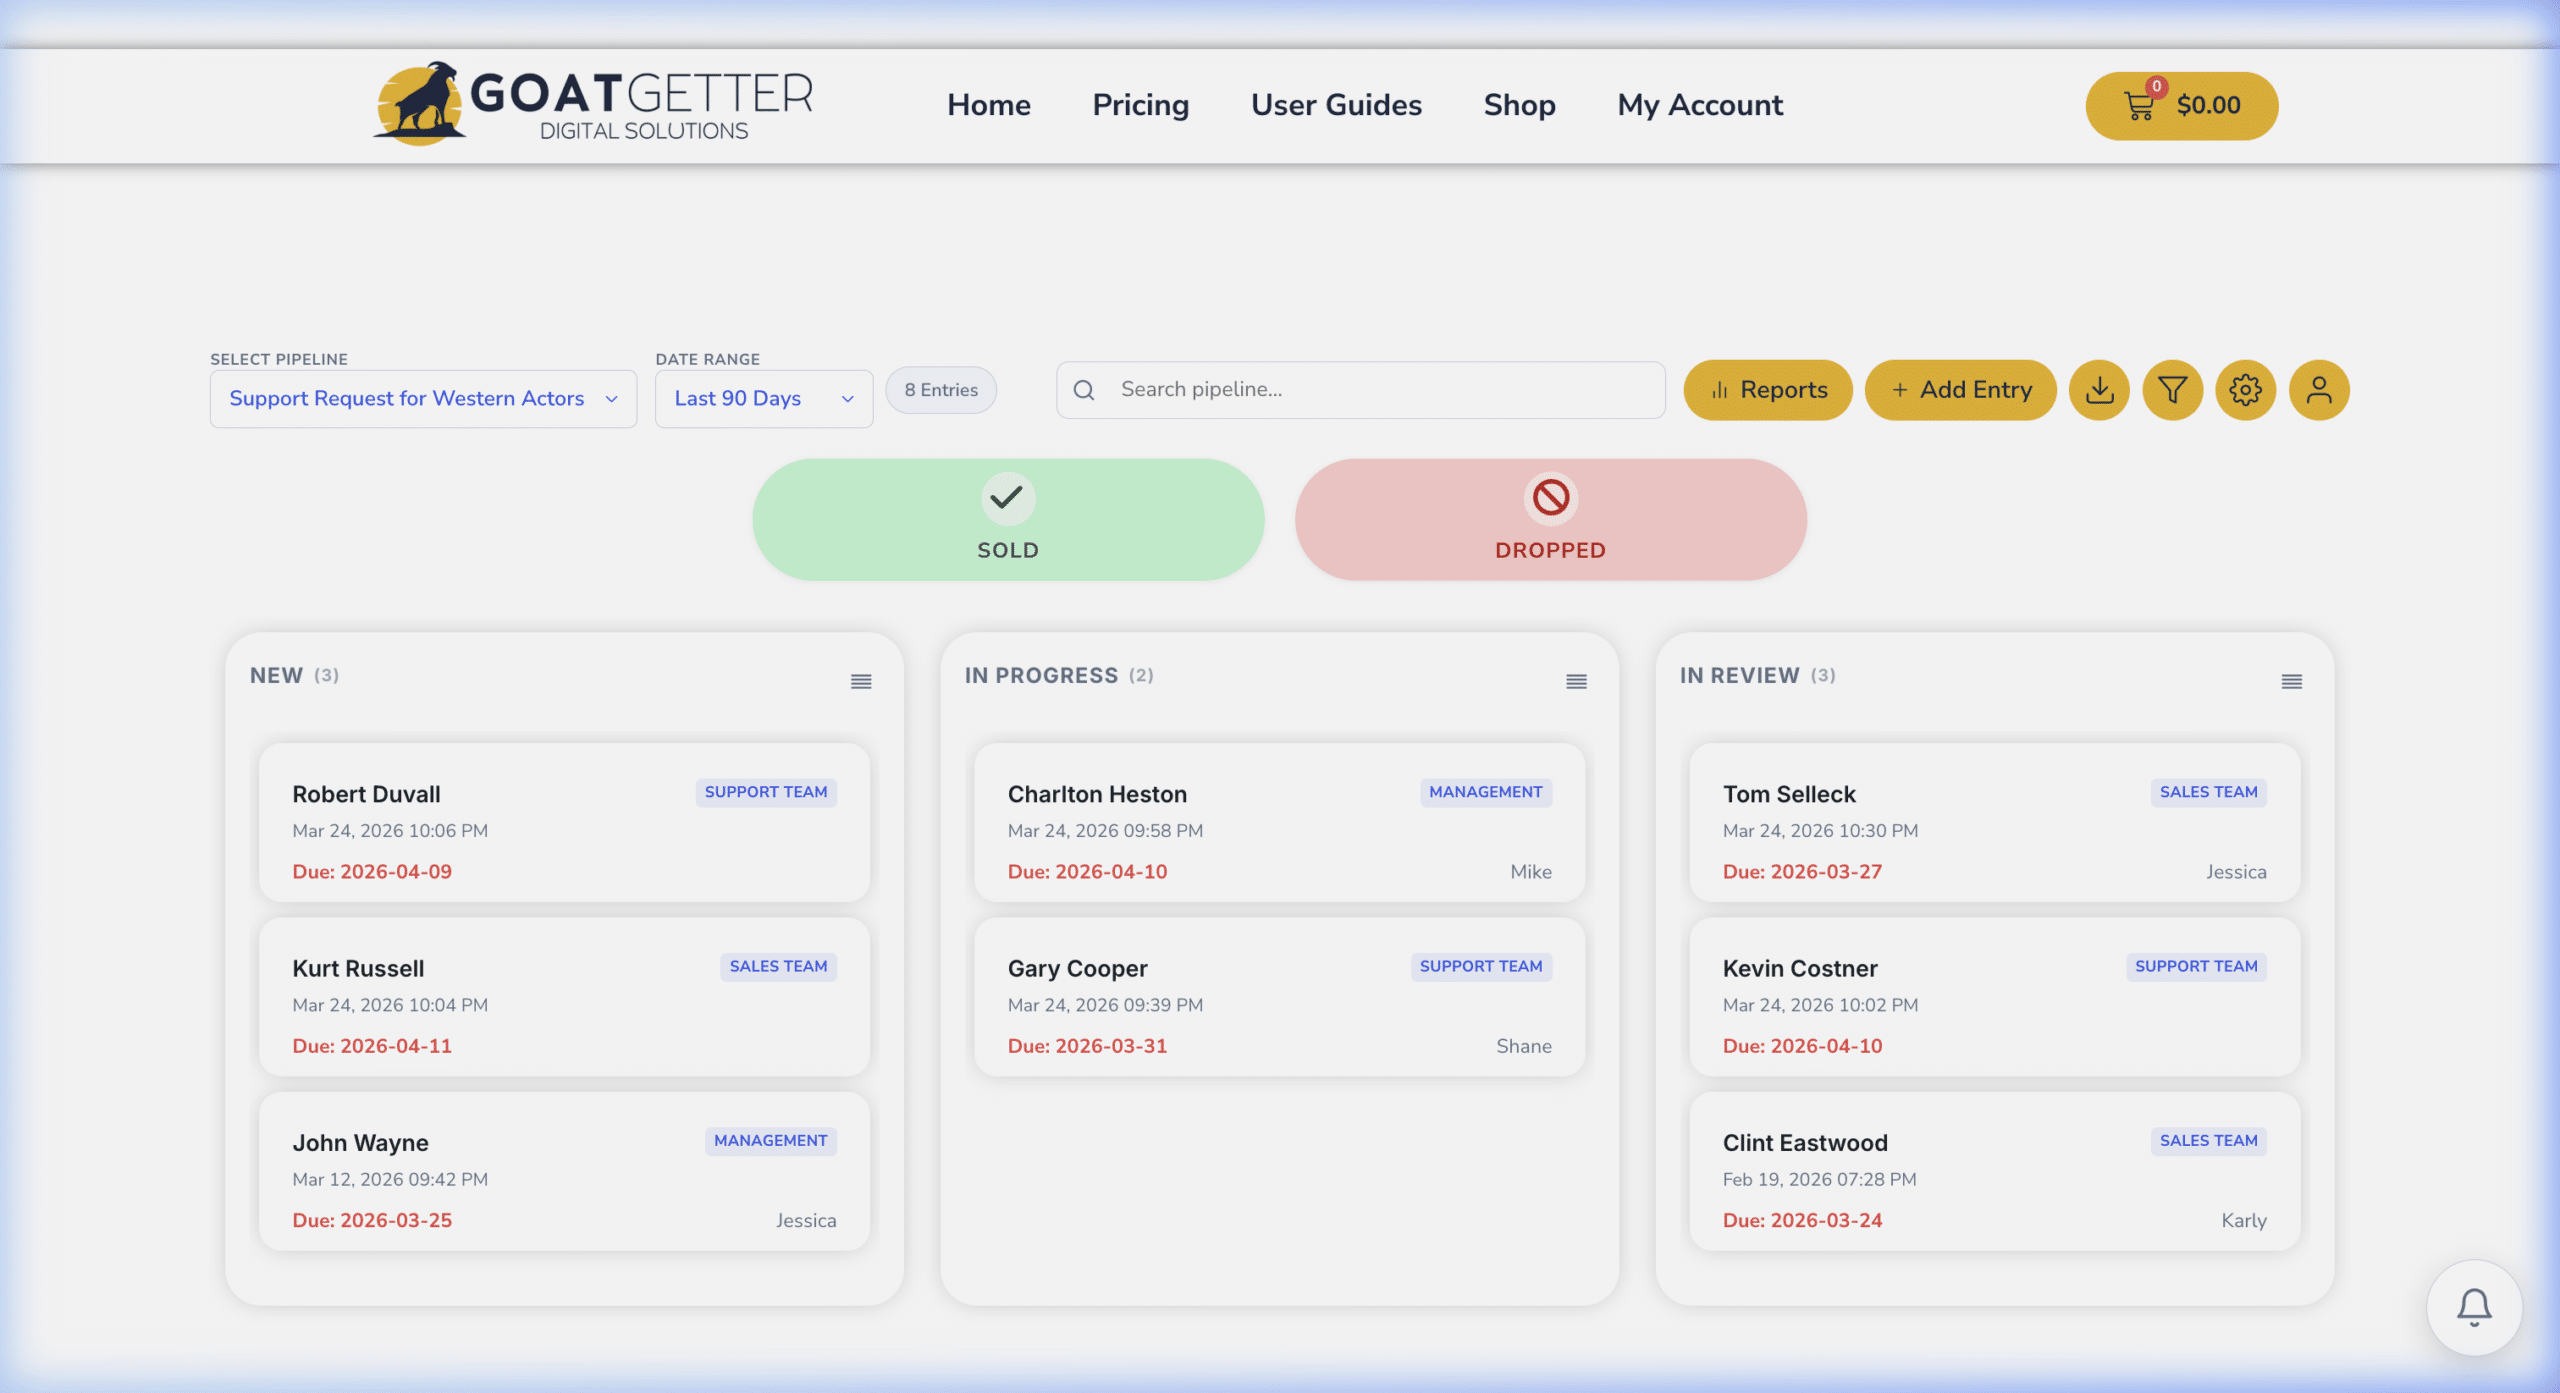The image size is (2560, 1393).
Task: Click timestamp Feb 19, 2026 07:28 PM
Action: coord(1819,1180)
